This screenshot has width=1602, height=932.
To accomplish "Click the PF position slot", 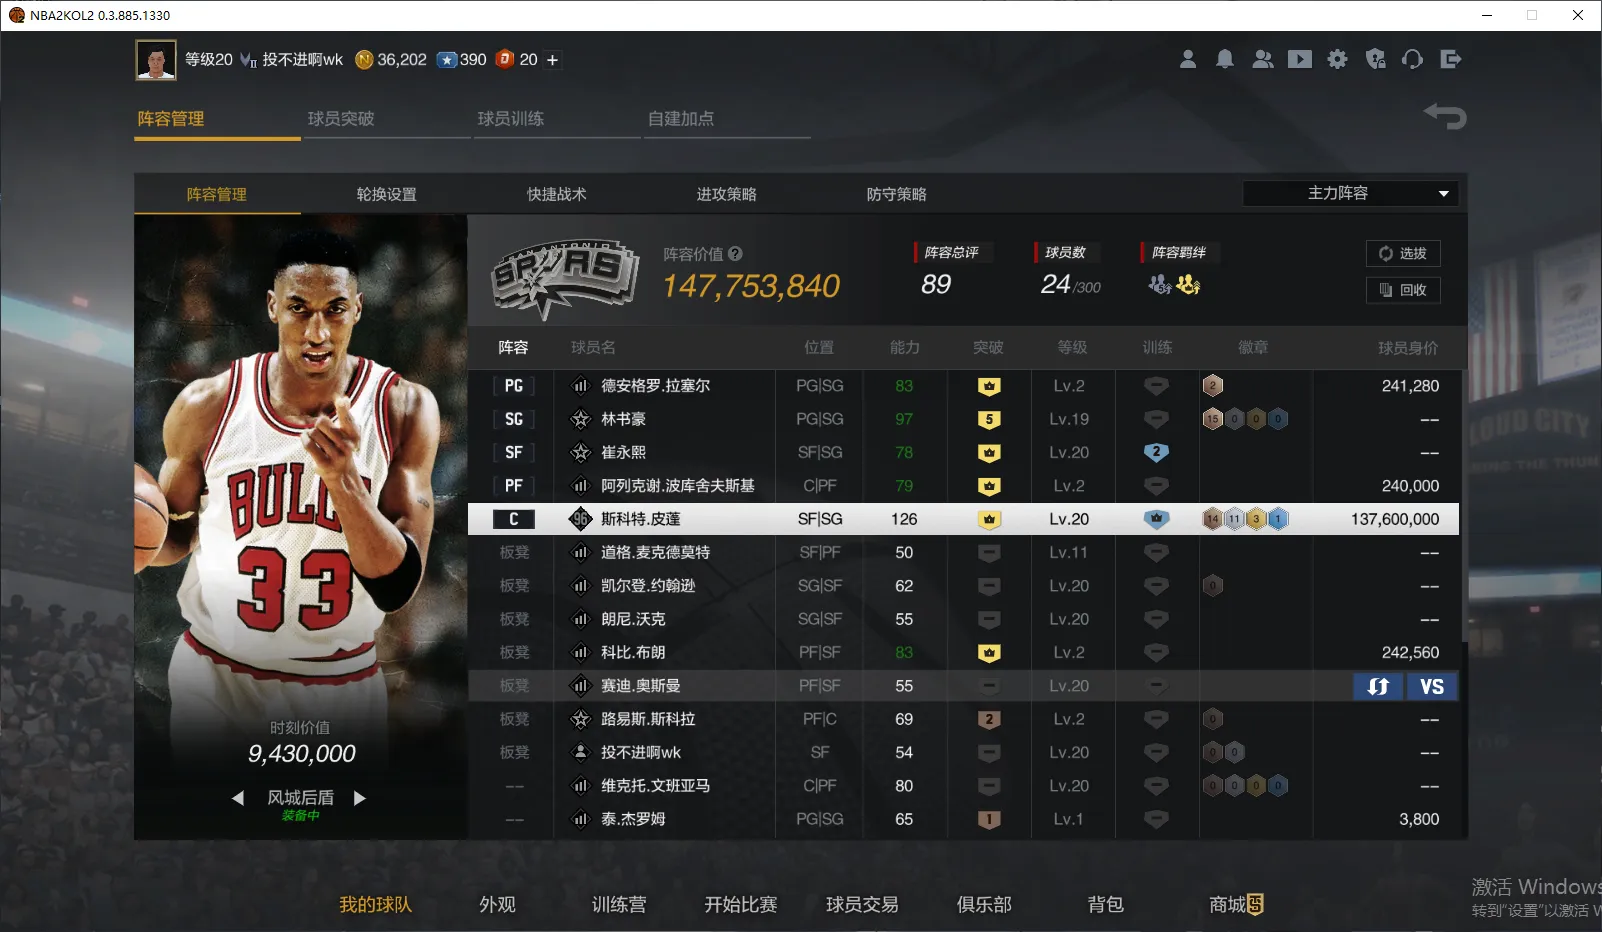I will [x=514, y=486].
